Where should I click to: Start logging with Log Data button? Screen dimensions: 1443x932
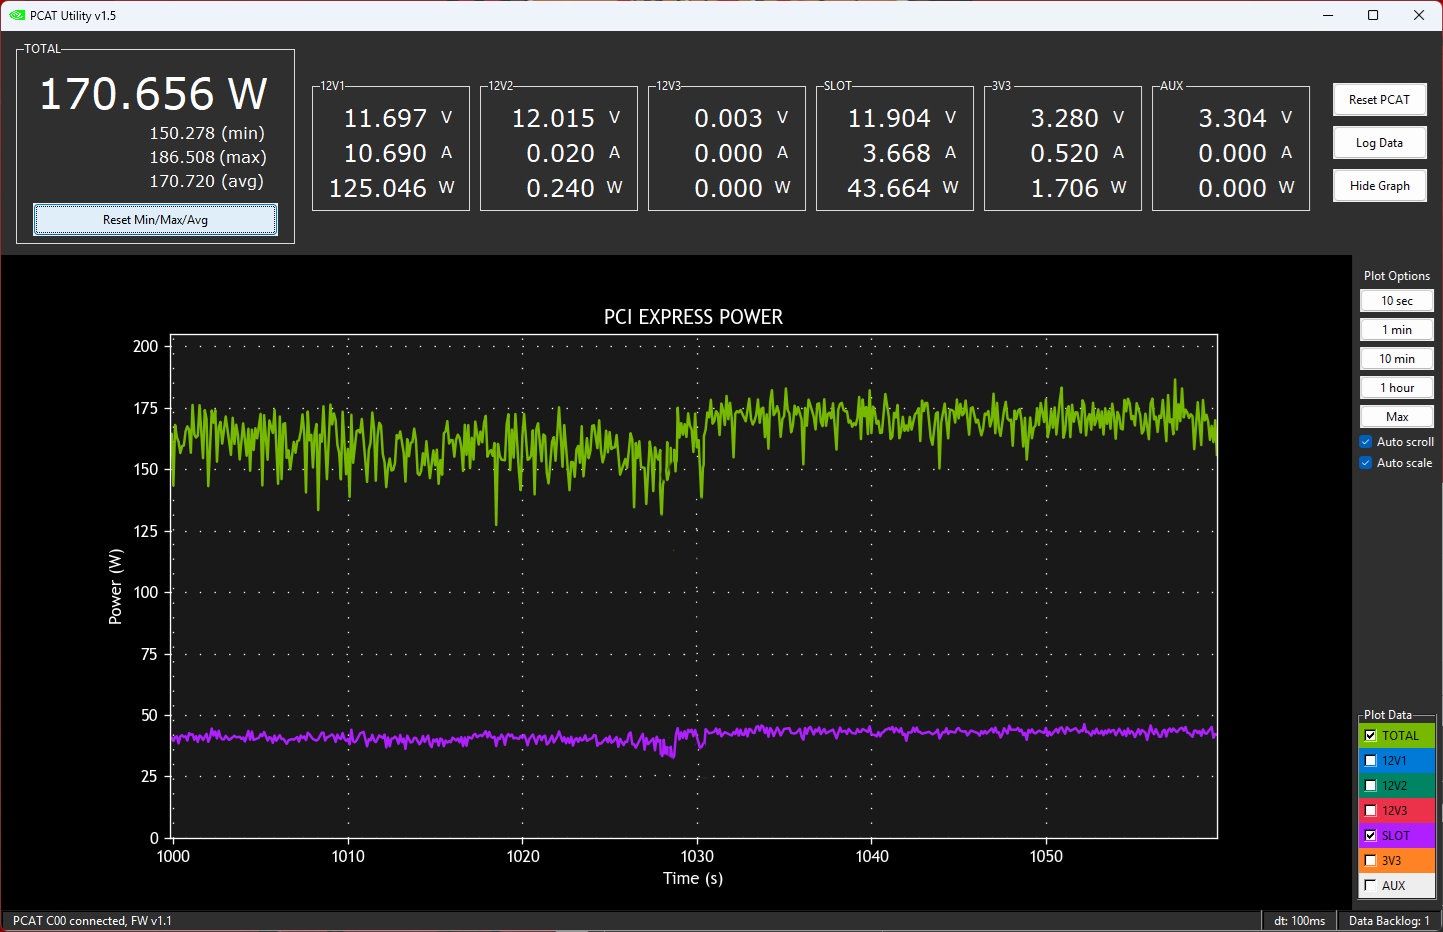1379,143
